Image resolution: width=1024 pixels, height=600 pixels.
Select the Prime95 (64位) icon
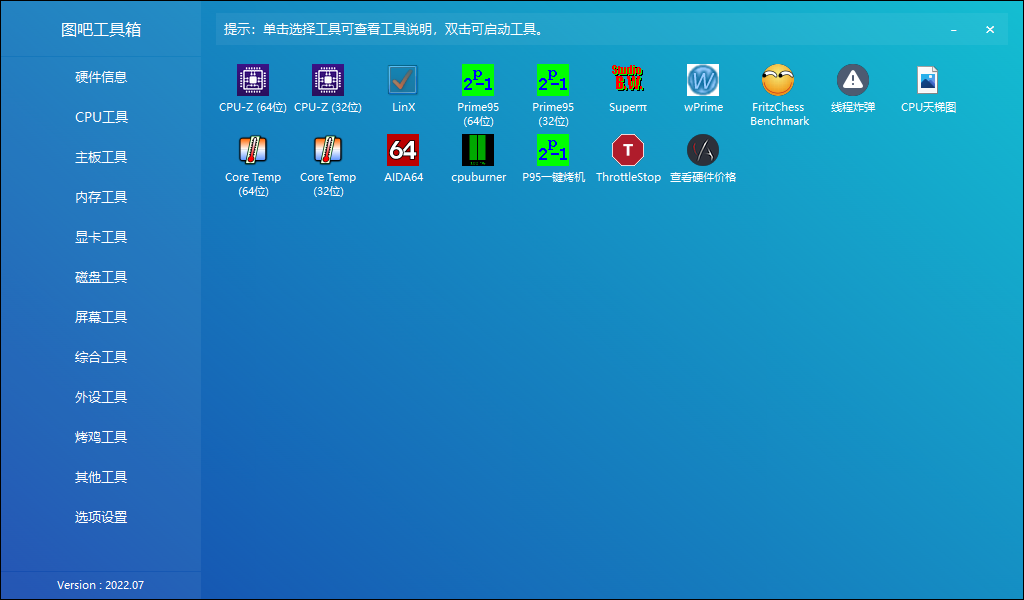pos(478,80)
